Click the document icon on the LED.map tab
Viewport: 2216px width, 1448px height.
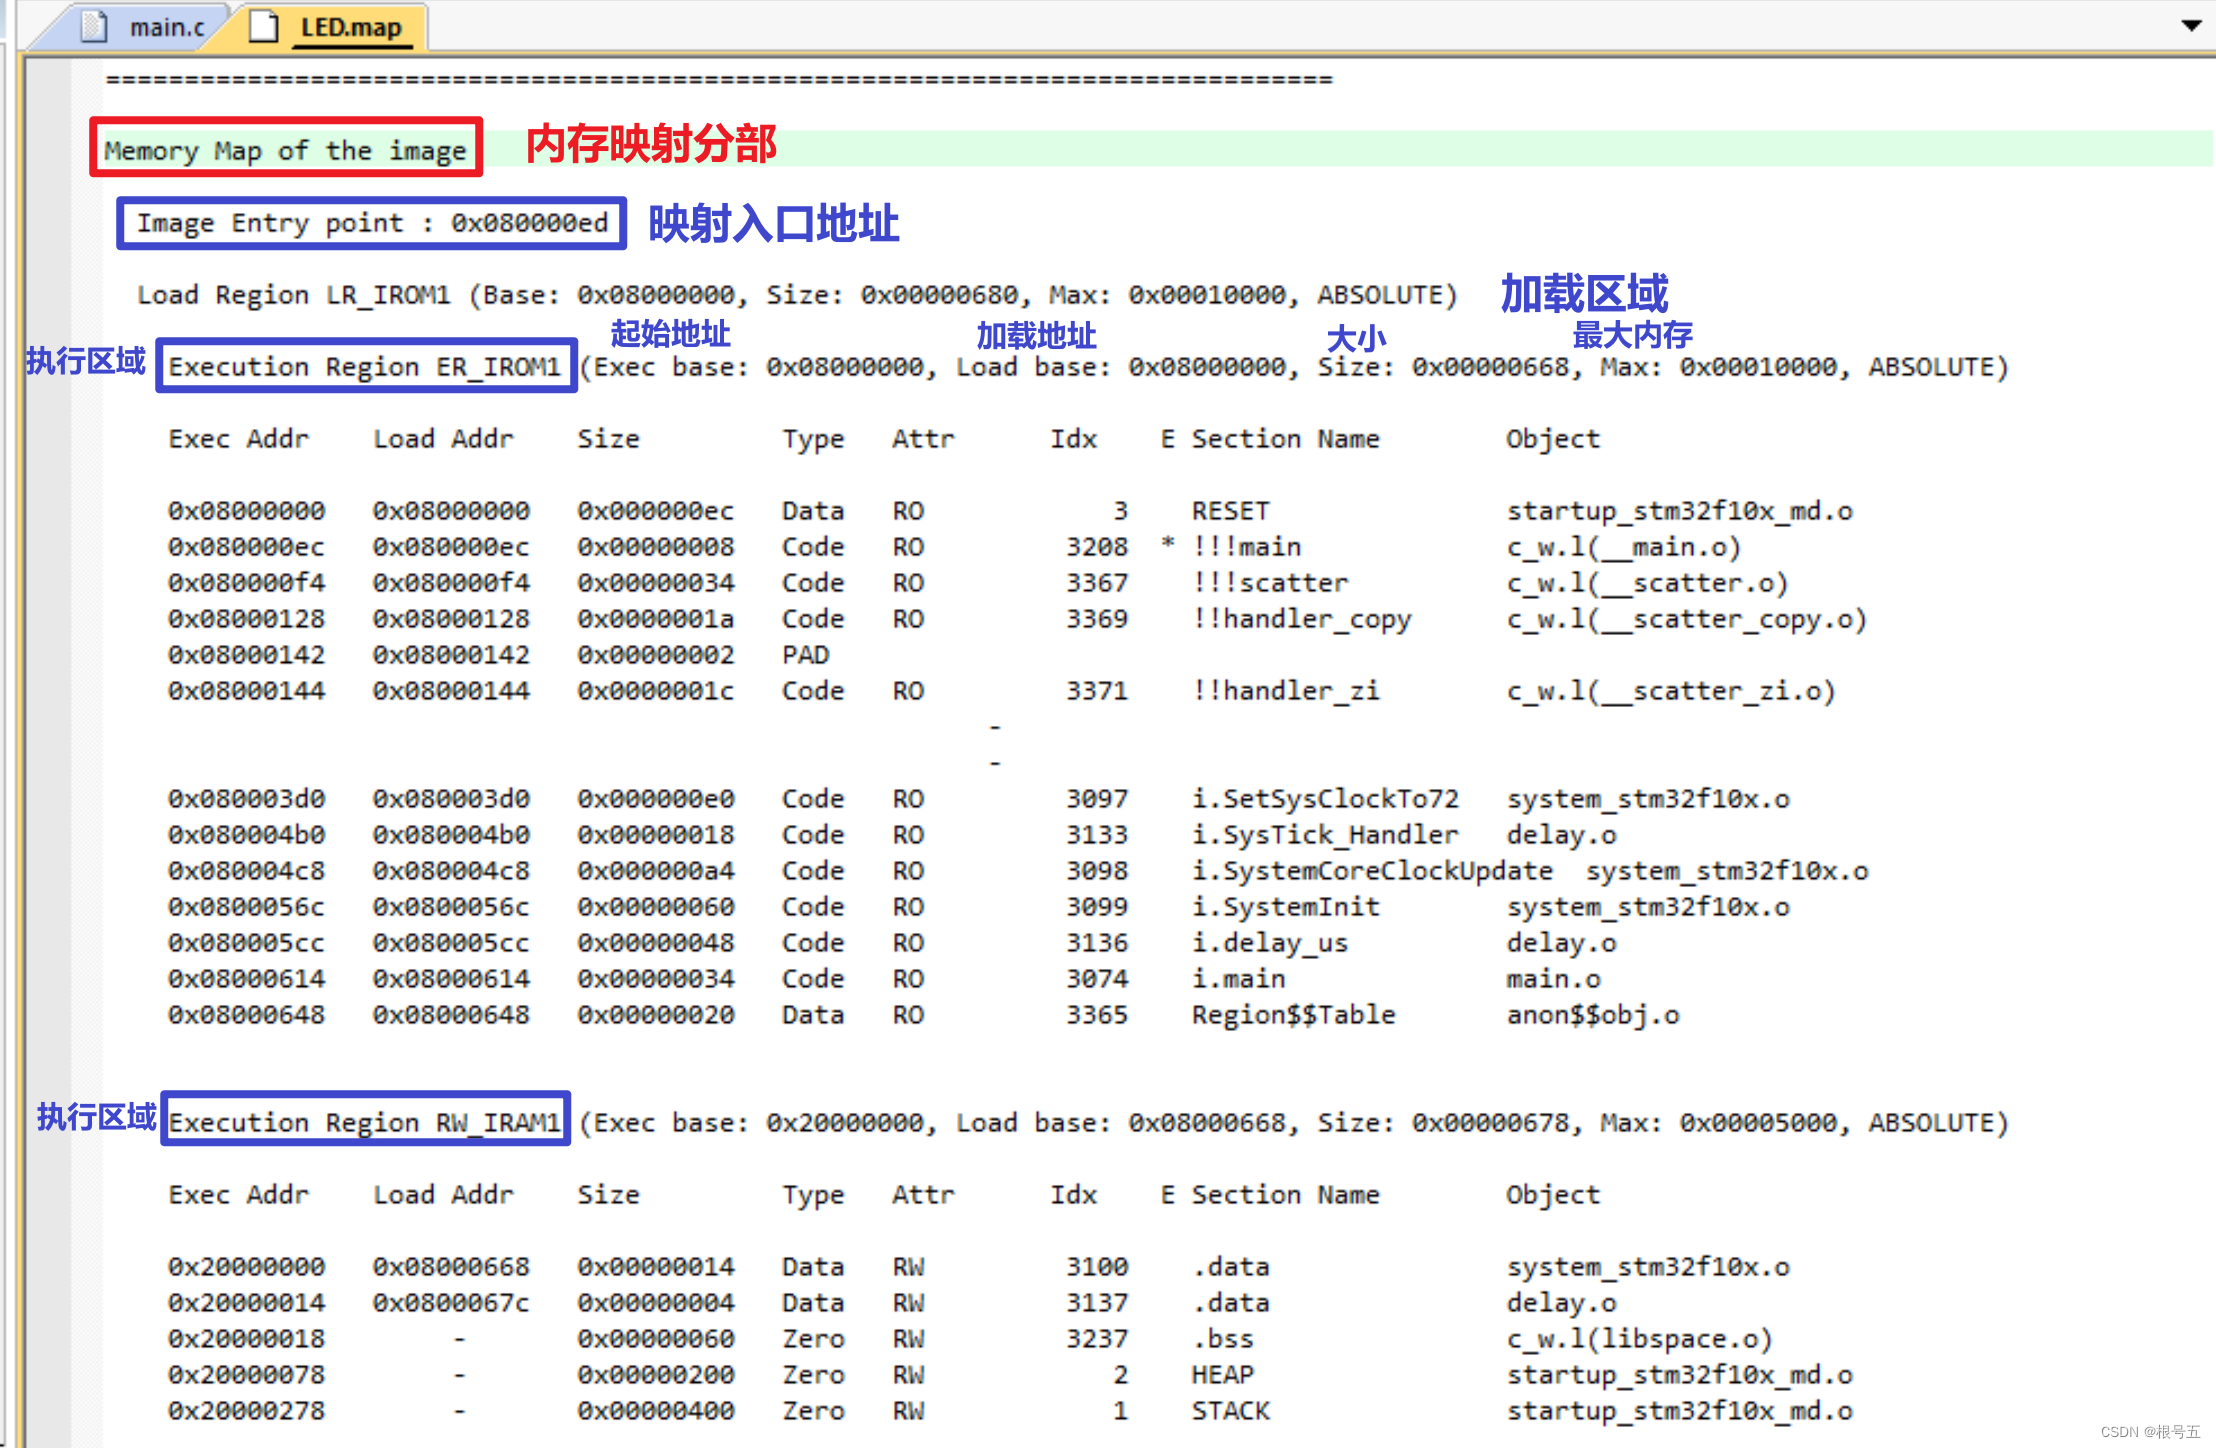tap(263, 27)
